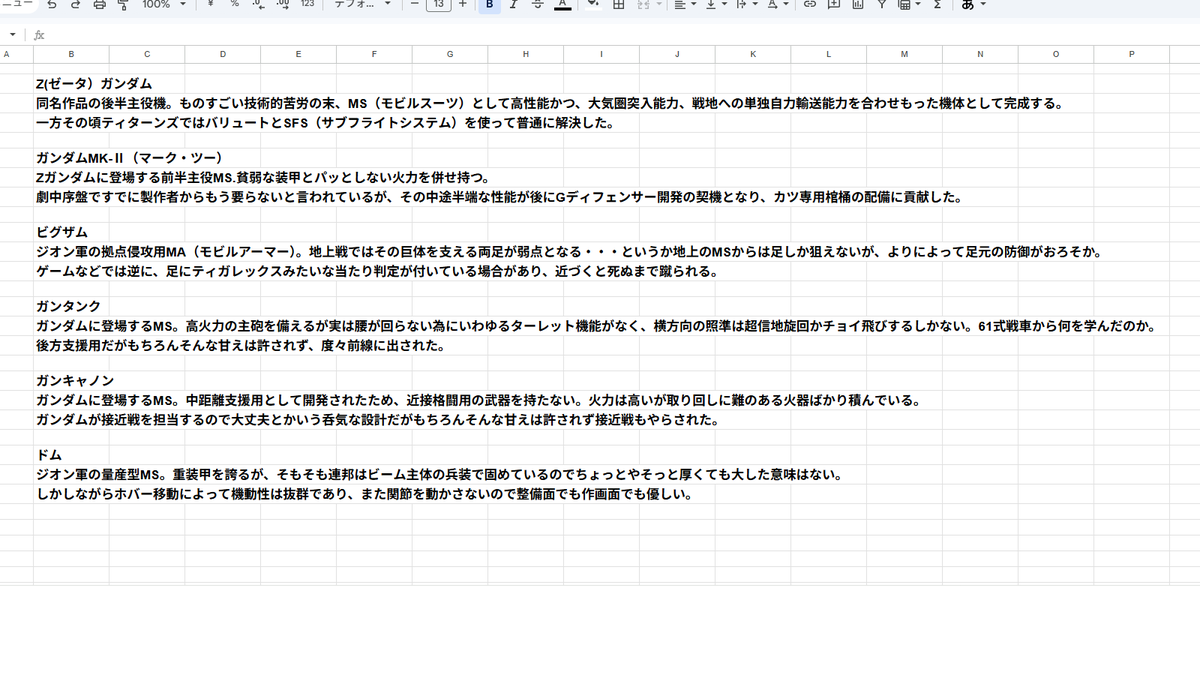Open the functions sigma menu
The image size is (1200, 675).
[x=937, y=5]
